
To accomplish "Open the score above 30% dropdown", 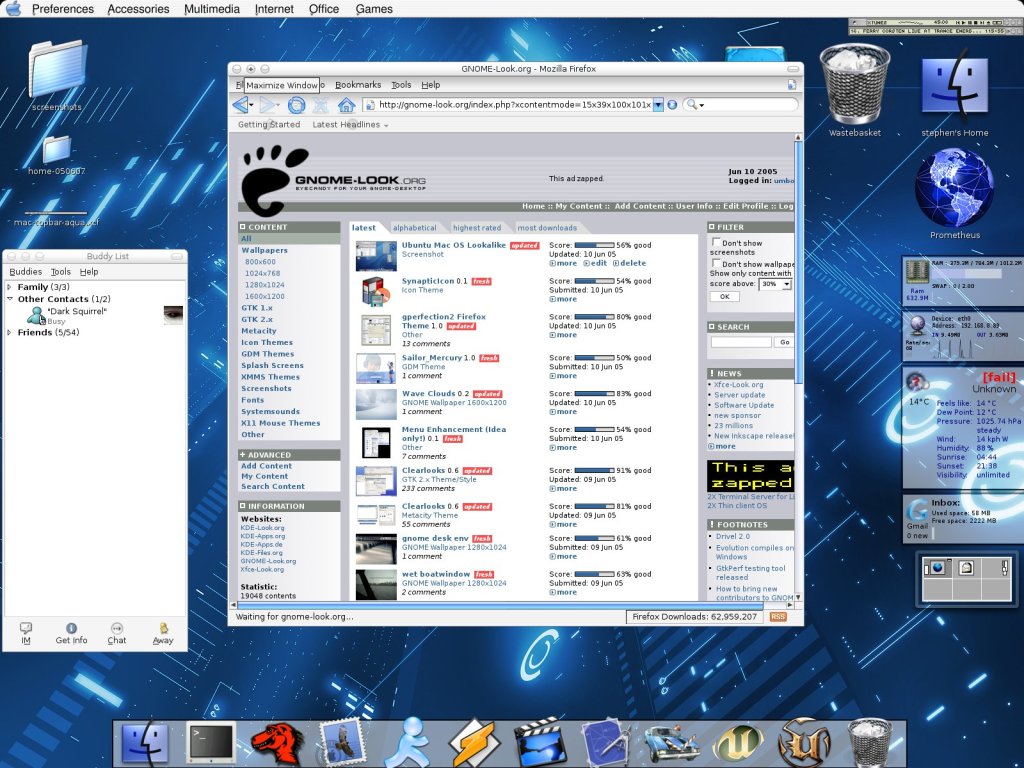I will [x=775, y=284].
